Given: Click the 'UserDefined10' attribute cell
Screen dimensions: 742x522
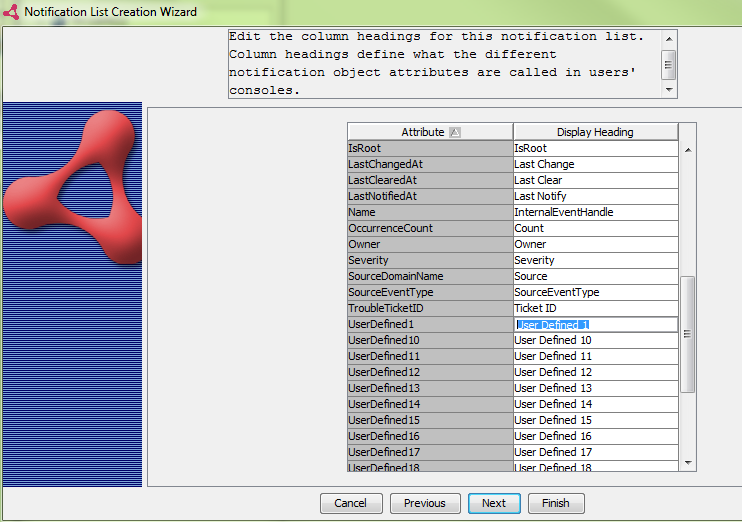Looking at the screenshot, I should 430,341.
